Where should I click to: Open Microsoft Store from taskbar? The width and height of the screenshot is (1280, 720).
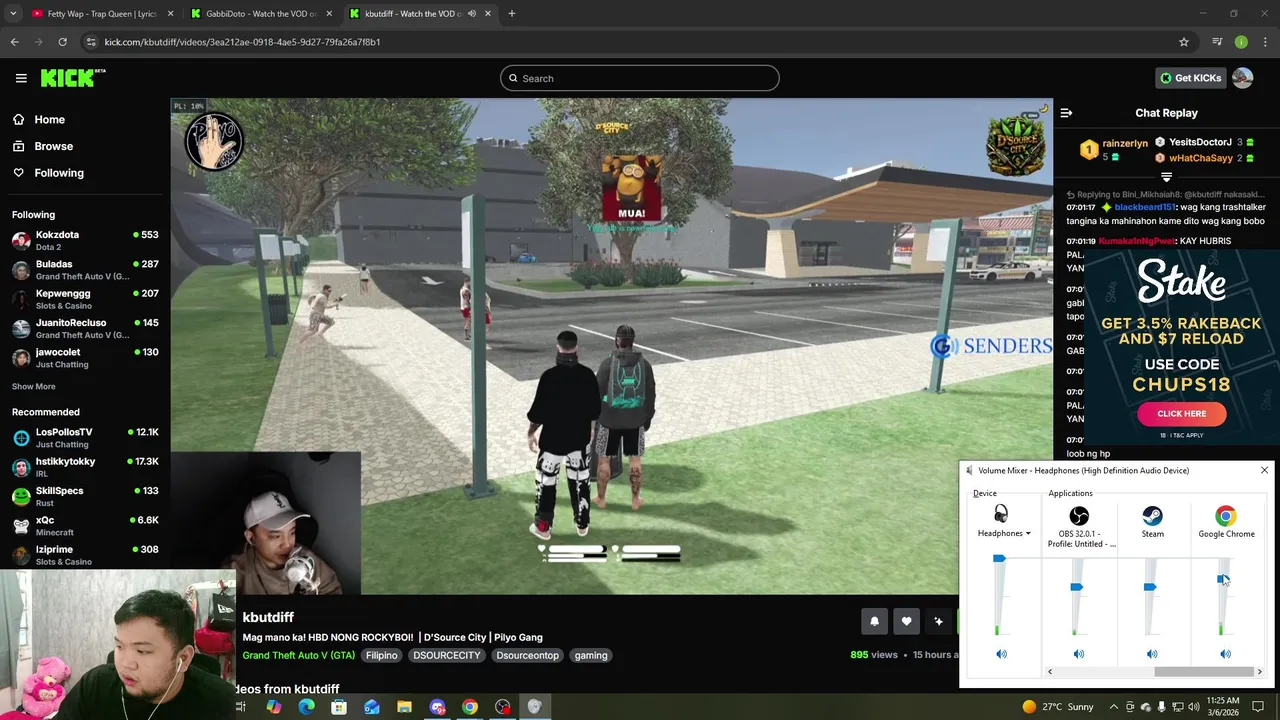(x=339, y=707)
